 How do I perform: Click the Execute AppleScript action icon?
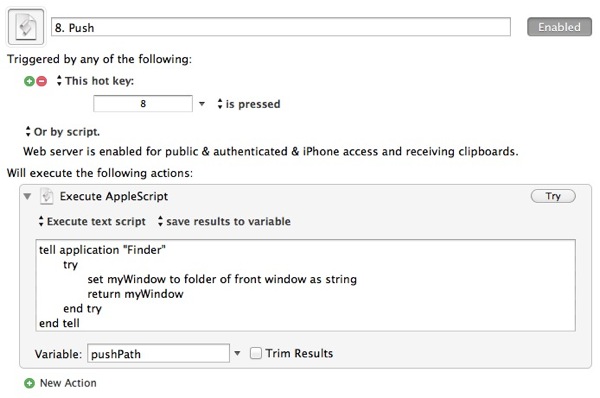47,196
